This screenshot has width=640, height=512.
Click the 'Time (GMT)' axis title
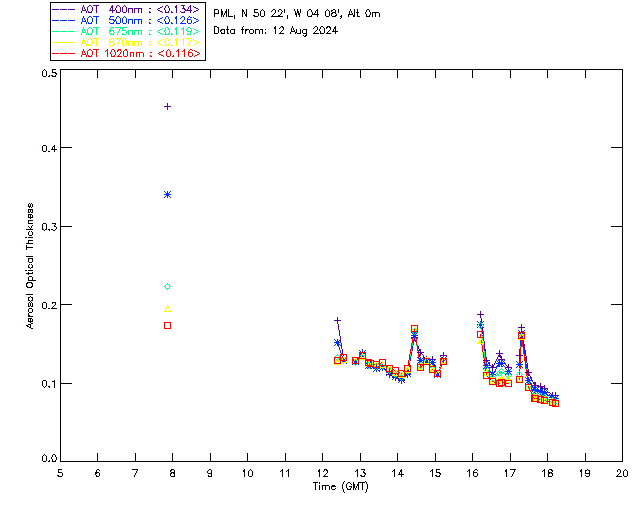[340, 487]
